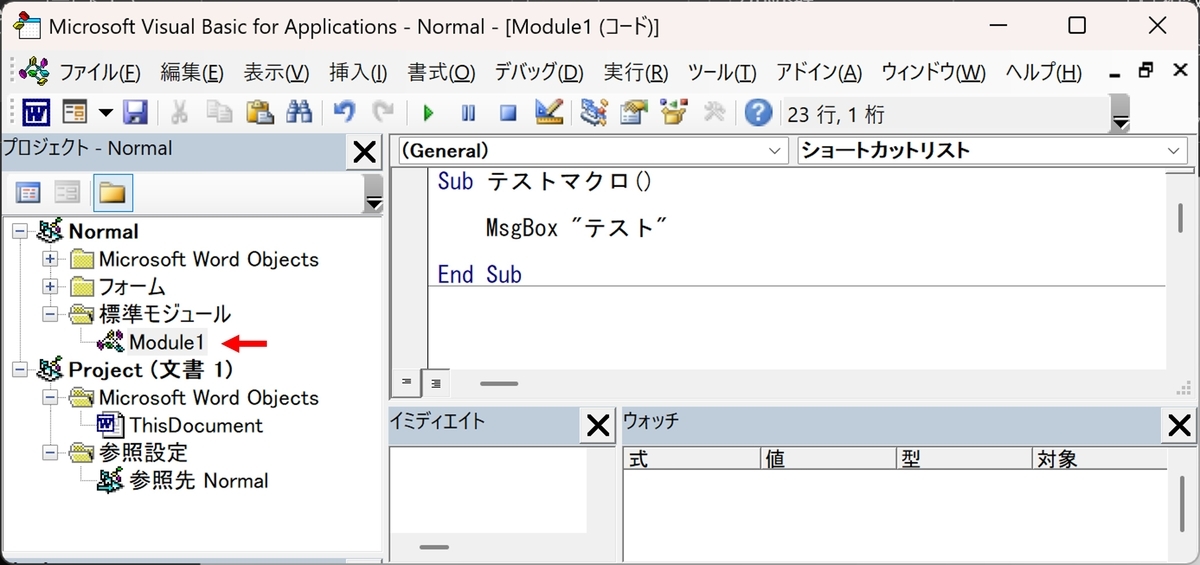Select 参照先 Normal tree item
The height and width of the screenshot is (565, 1200).
pyautogui.click(x=199, y=480)
